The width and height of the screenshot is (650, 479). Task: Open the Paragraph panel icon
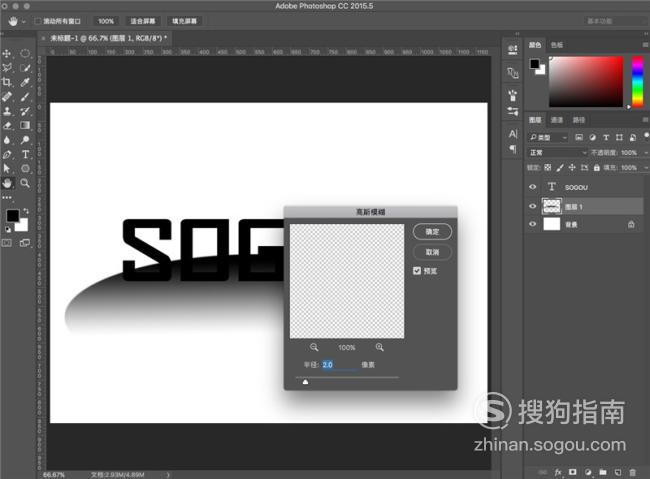click(x=513, y=148)
